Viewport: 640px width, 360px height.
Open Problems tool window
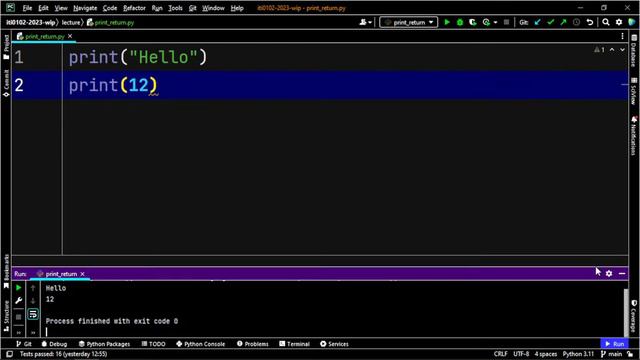click(x=253, y=344)
